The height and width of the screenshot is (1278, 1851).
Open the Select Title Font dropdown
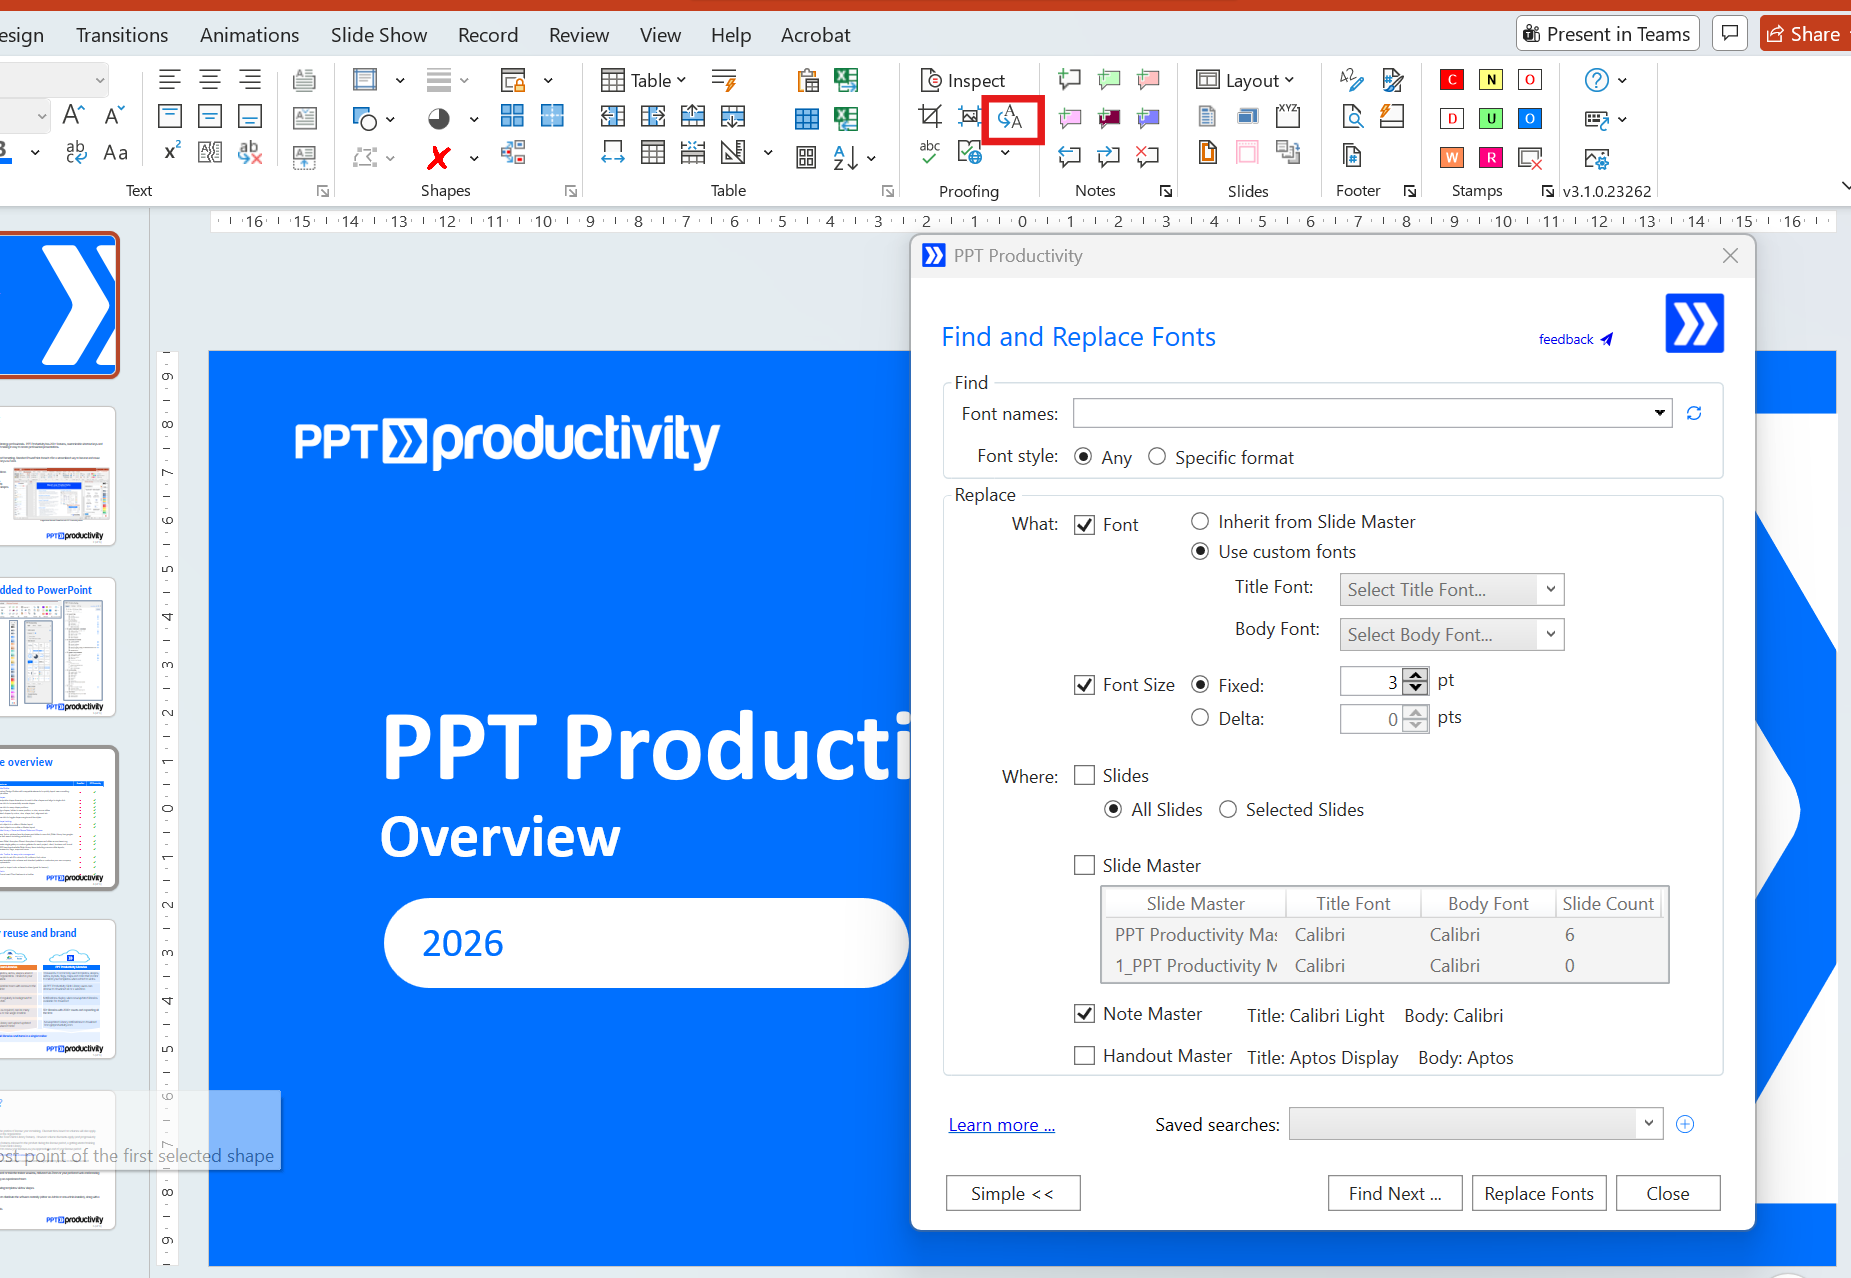1550,590
